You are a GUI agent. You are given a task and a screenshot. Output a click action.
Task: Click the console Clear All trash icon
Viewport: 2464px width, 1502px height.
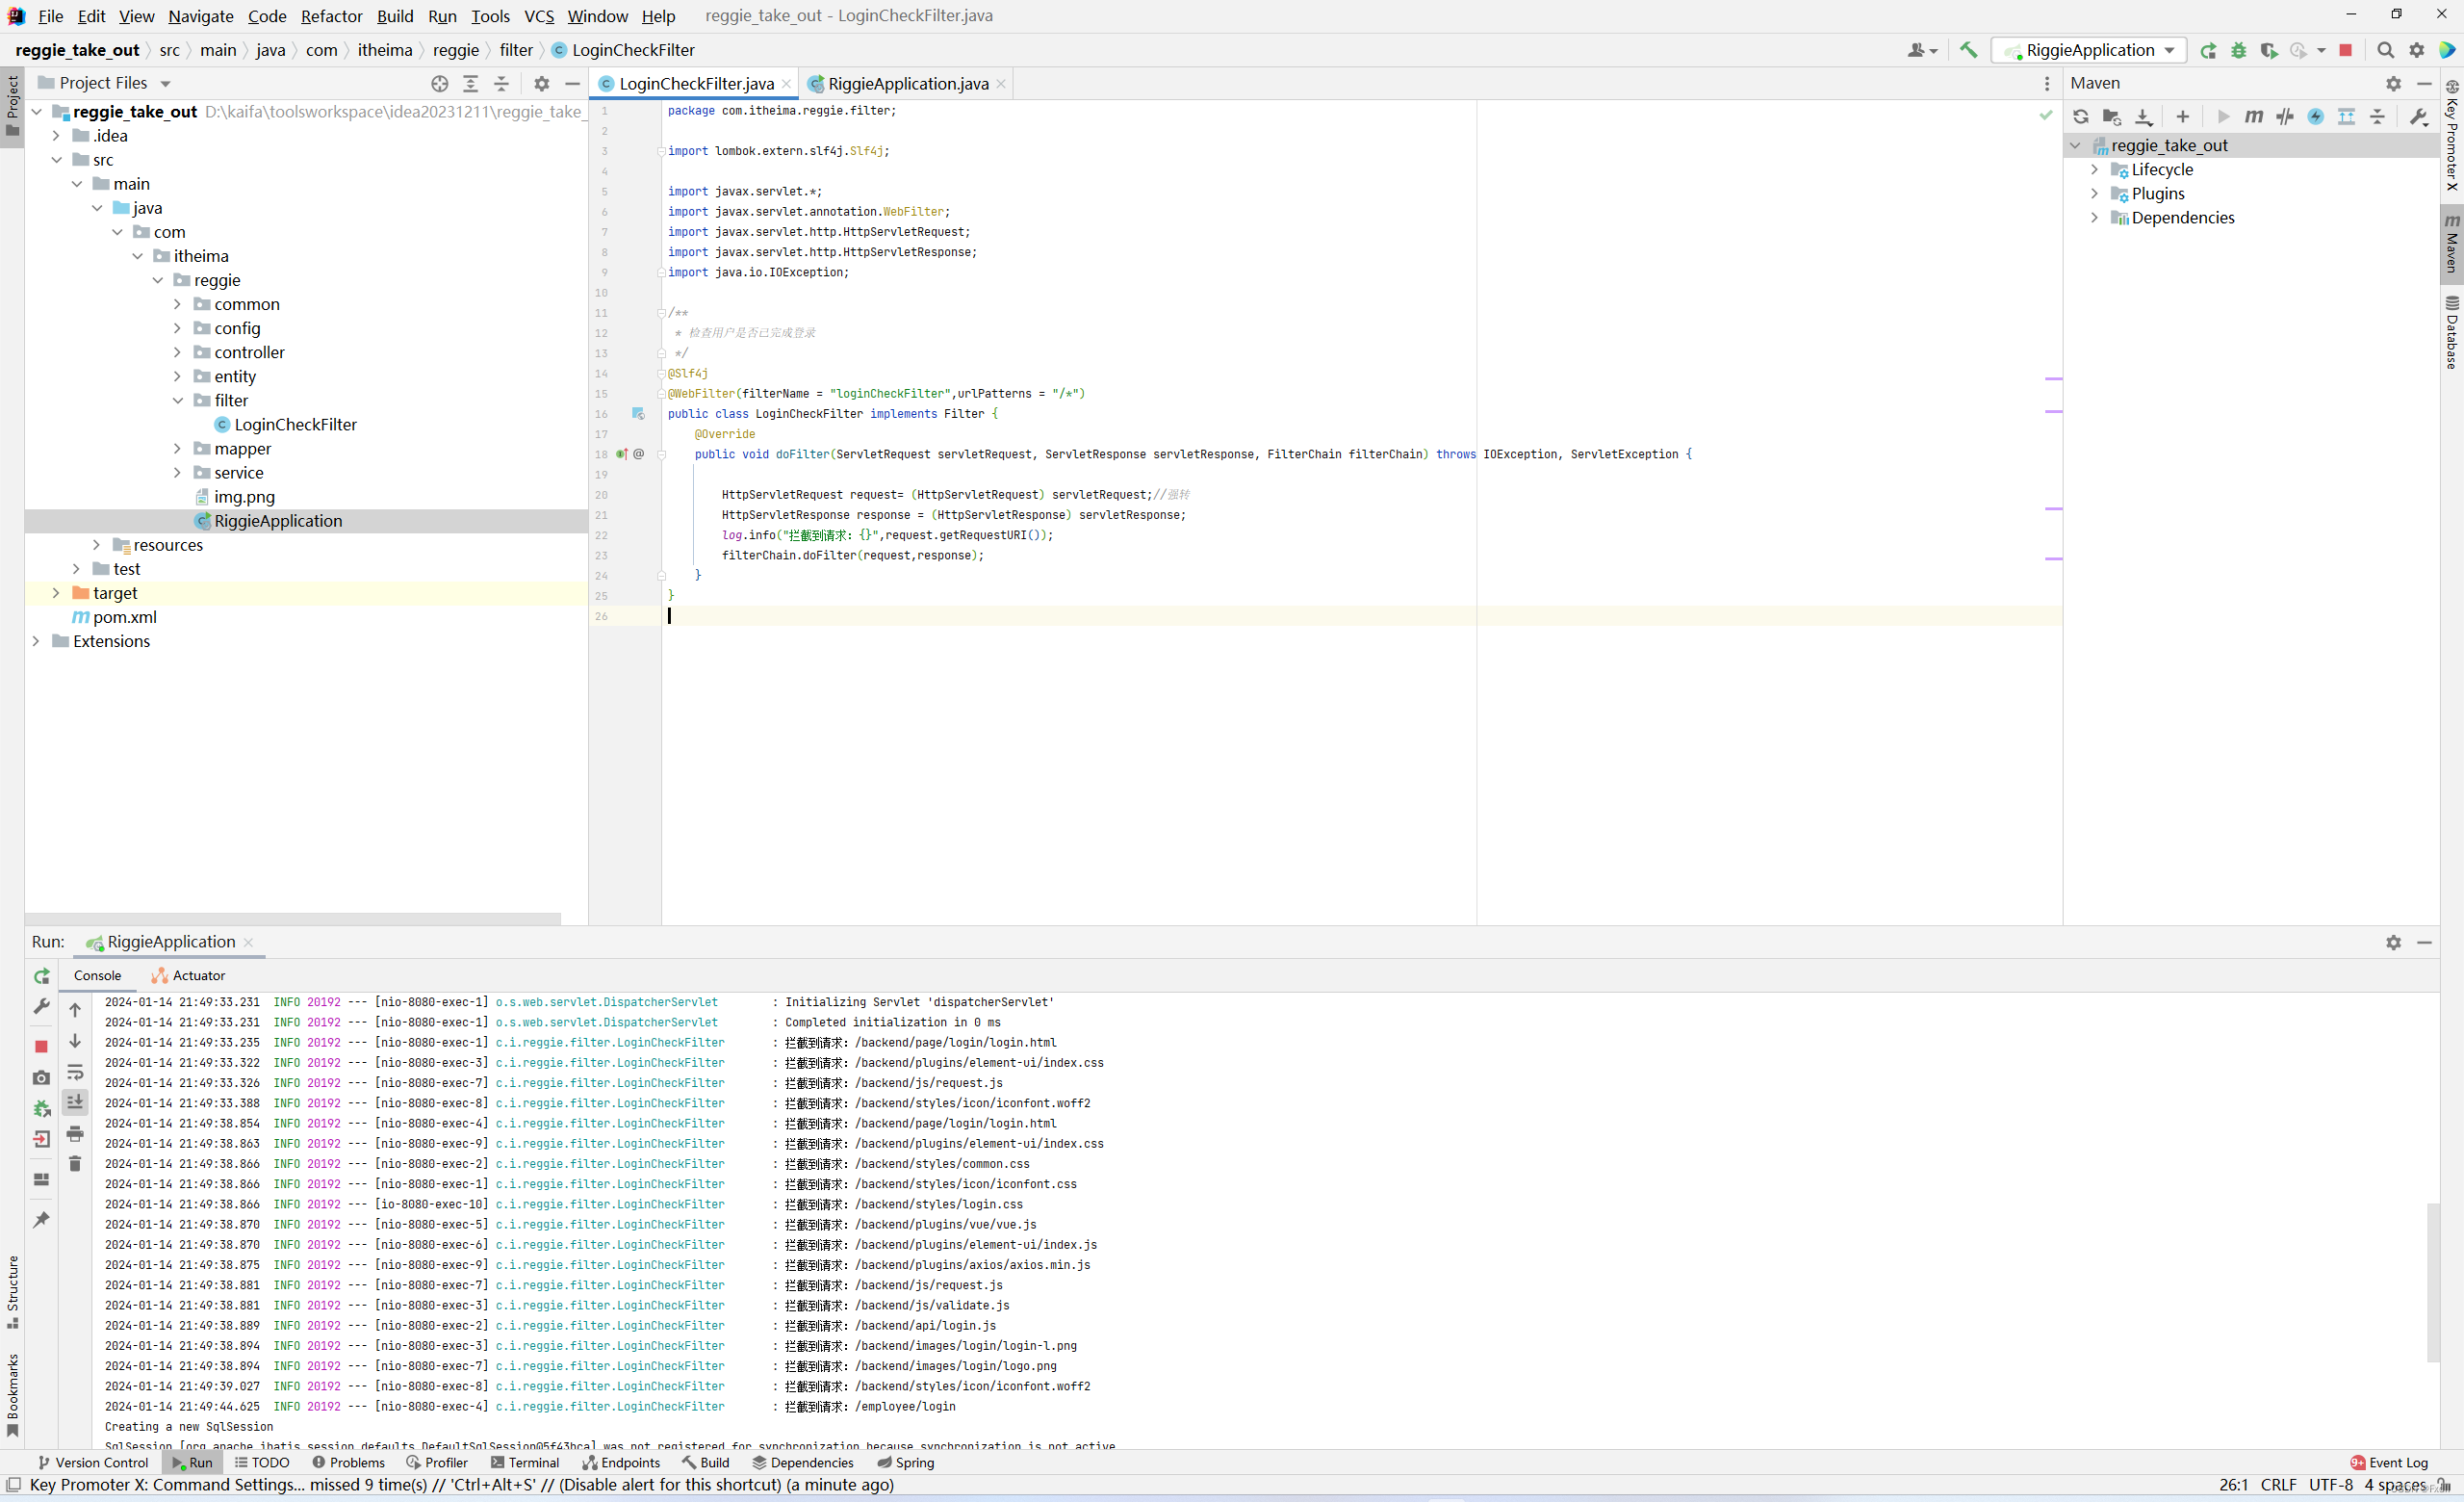point(75,1164)
